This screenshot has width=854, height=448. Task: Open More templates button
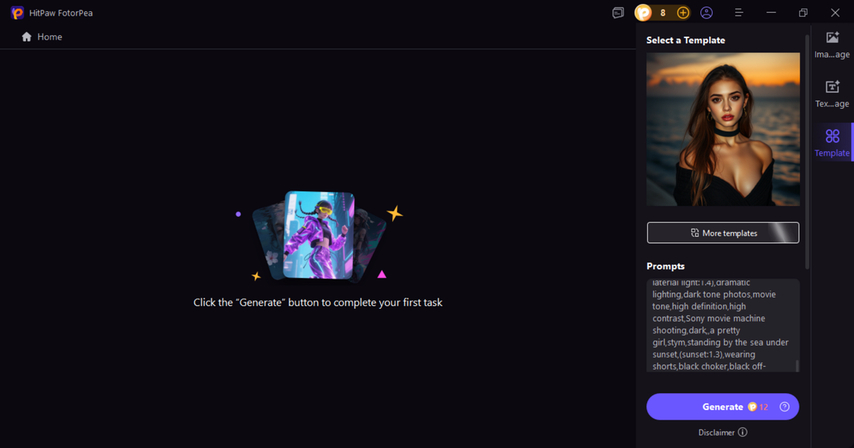tap(723, 233)
